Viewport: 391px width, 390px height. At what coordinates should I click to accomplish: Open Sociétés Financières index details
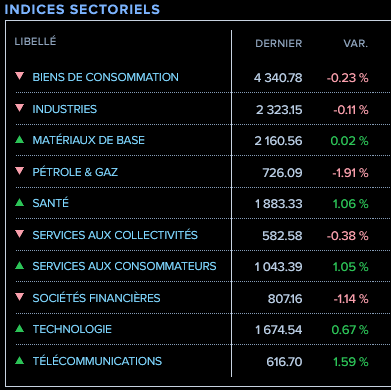[96, 298]
